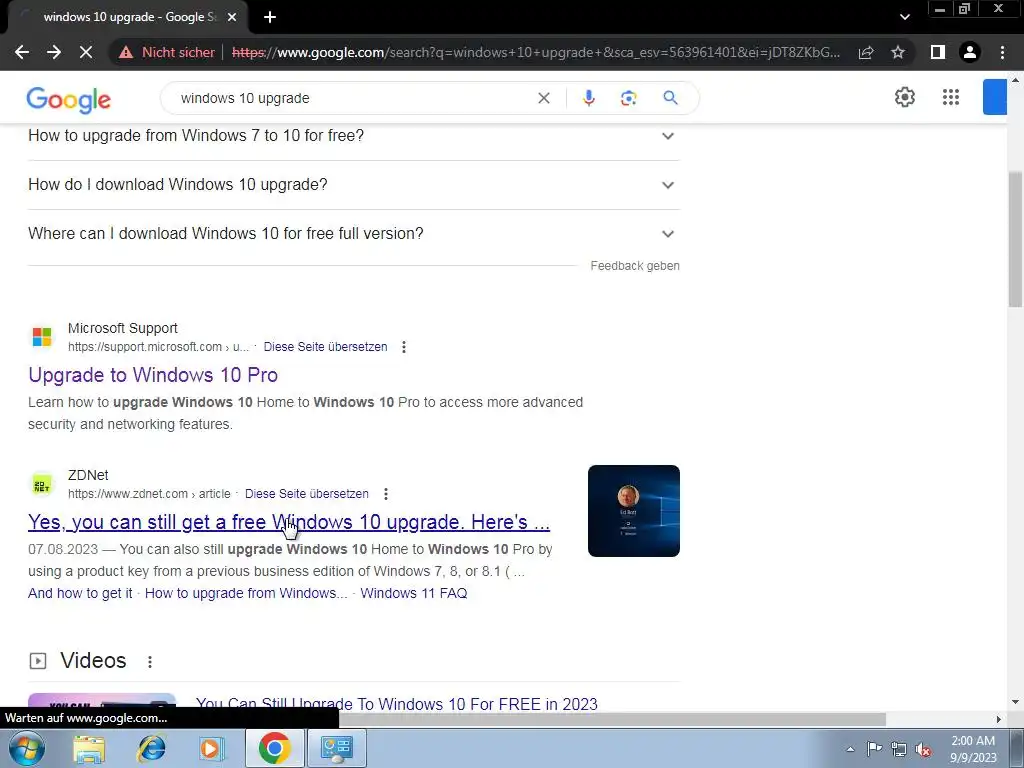1024x768 pixels.
Task: Click the ZDNet favicon
Action: 42,485
